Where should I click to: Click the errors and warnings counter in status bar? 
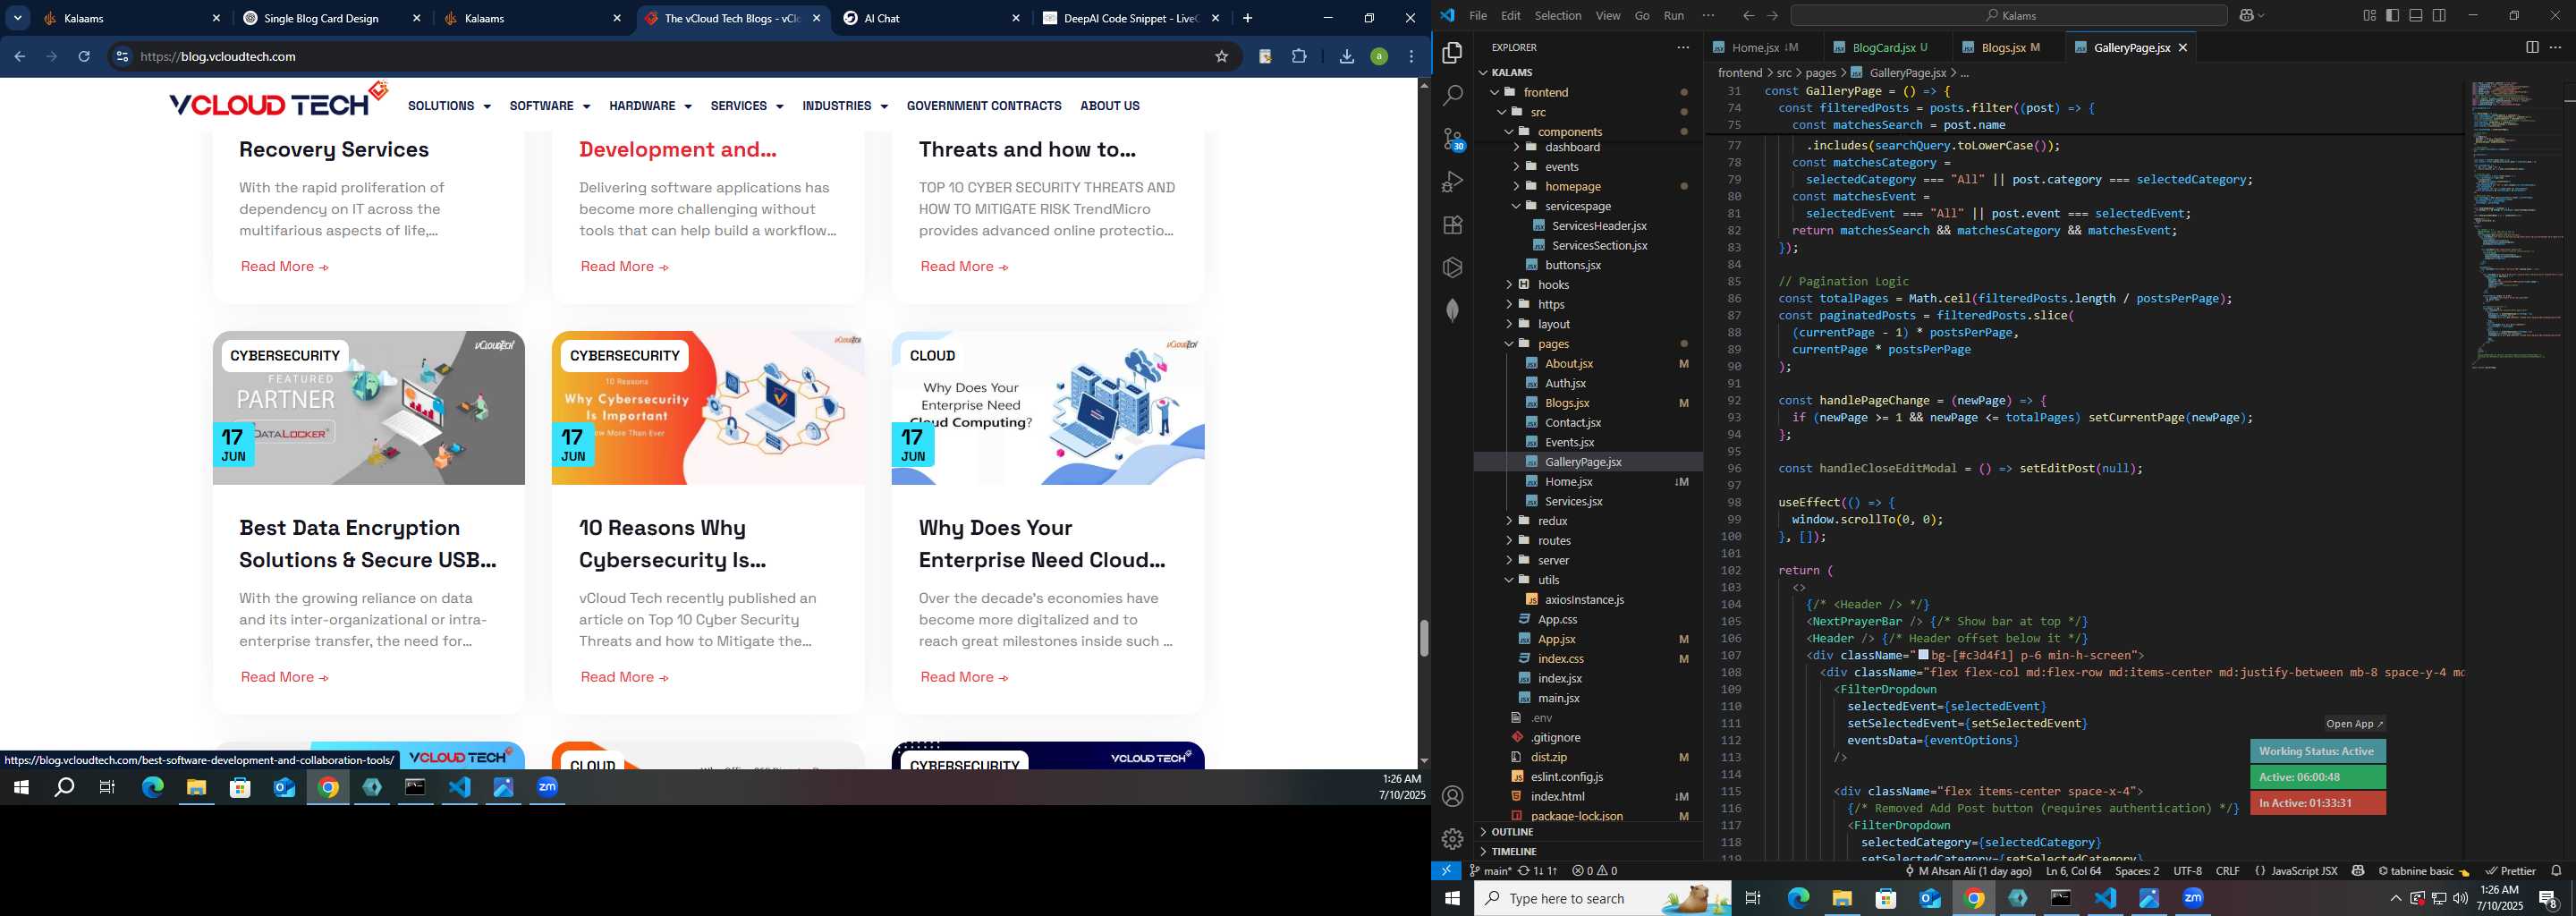point(1594,871)
